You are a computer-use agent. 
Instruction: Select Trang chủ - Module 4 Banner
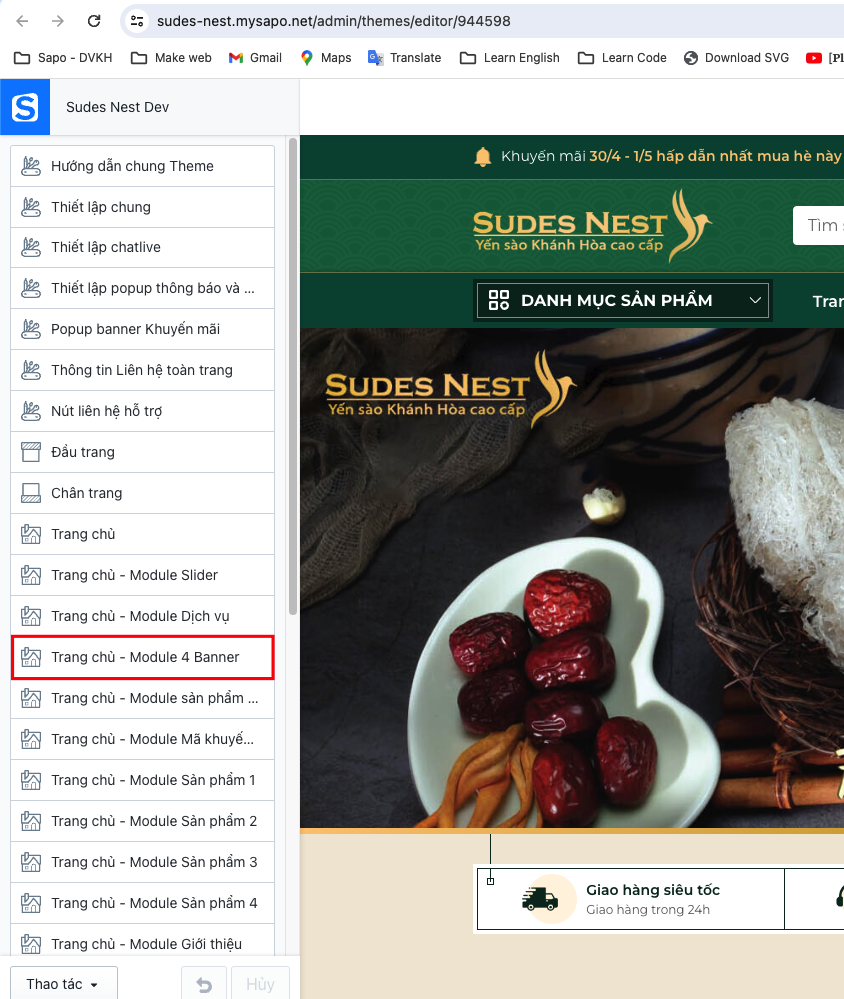click(143, 657)
